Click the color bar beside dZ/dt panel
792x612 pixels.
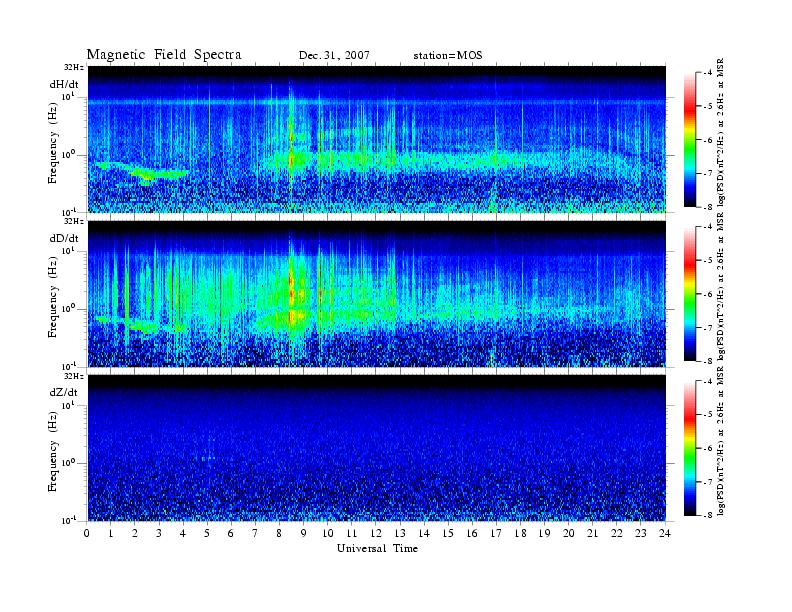click(689, 448)
